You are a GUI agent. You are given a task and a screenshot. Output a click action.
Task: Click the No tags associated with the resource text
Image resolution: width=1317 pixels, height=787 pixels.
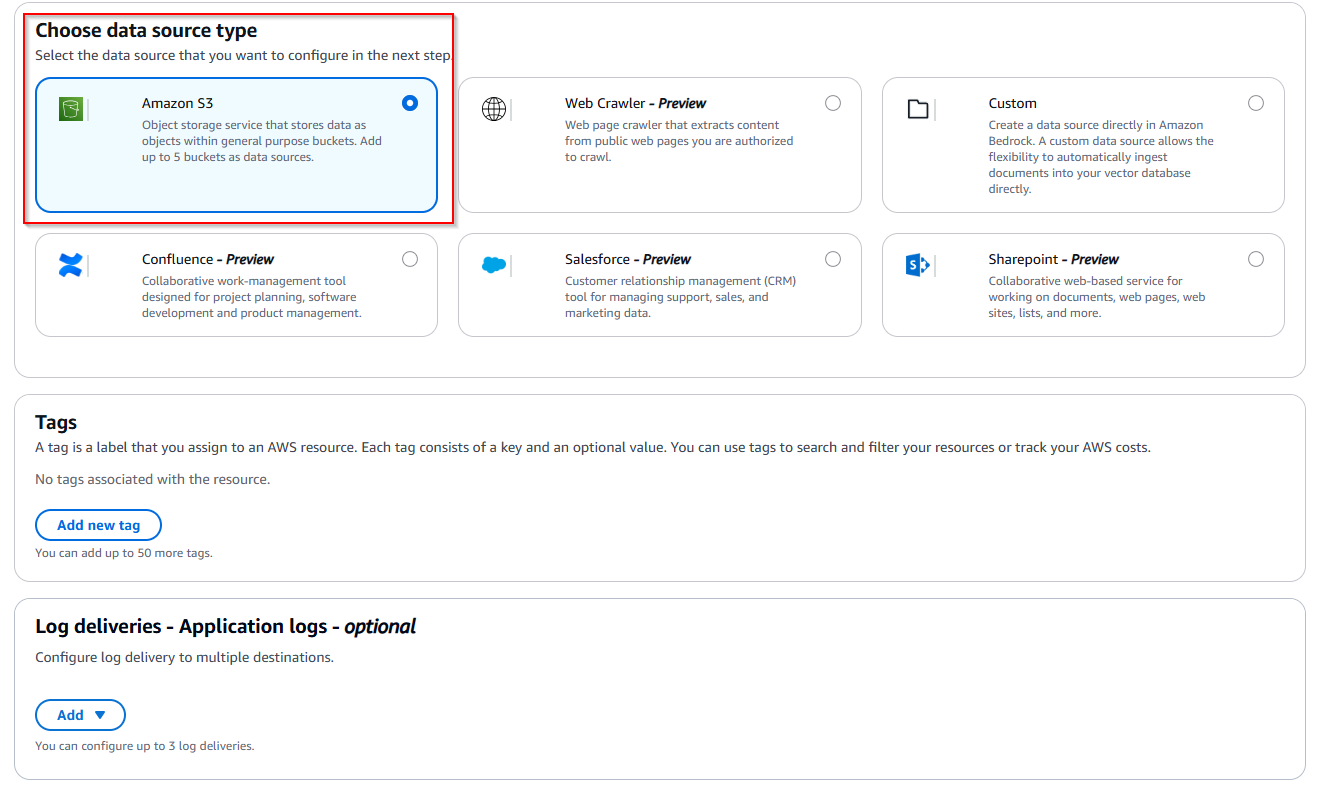152,479
